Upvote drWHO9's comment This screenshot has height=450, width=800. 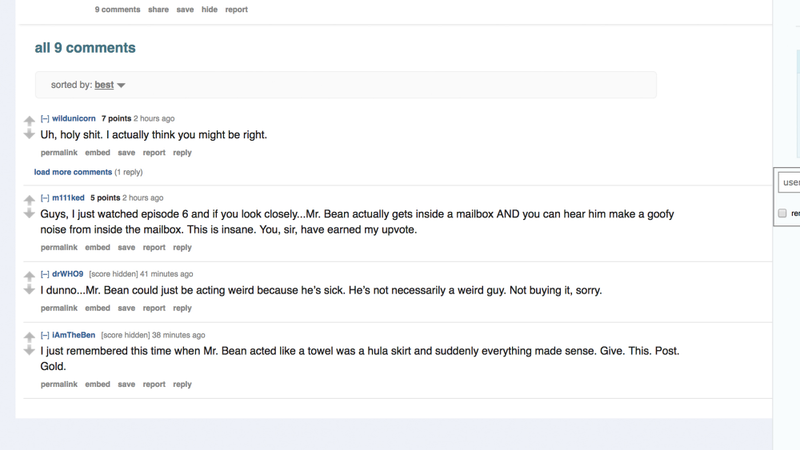pyautogui.click(x=29, y=276)
